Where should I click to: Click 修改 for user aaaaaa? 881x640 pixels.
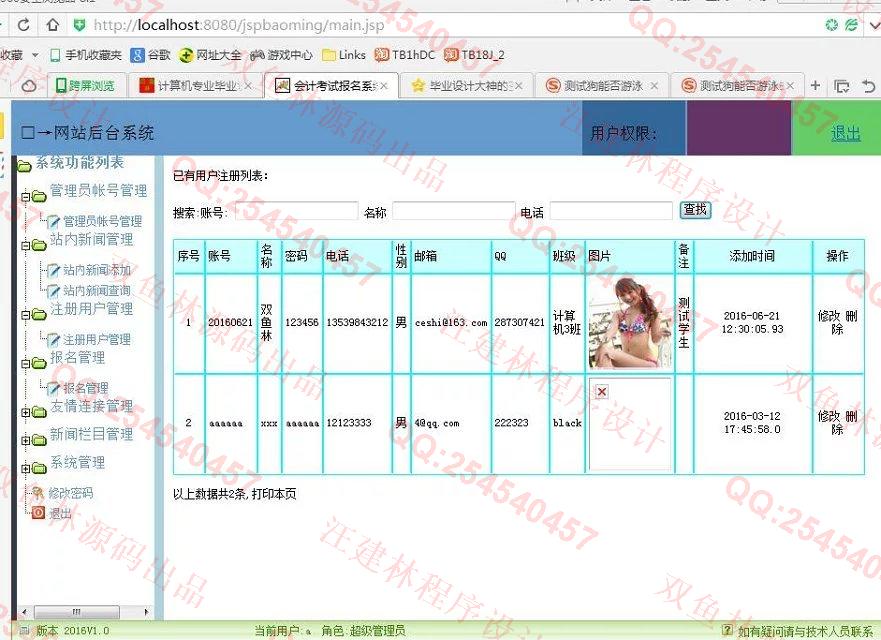[x=828, y=416]
